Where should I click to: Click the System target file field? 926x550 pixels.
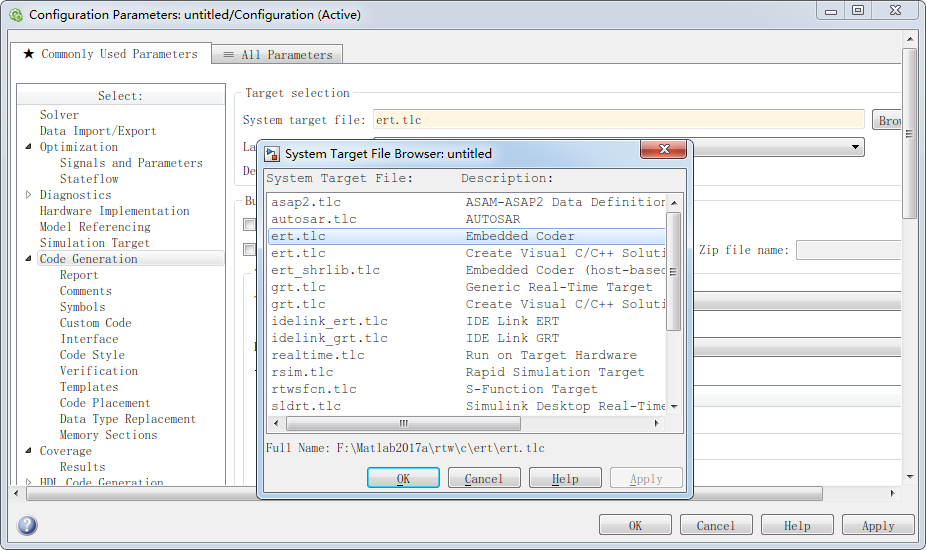click(x=618, y=120)
